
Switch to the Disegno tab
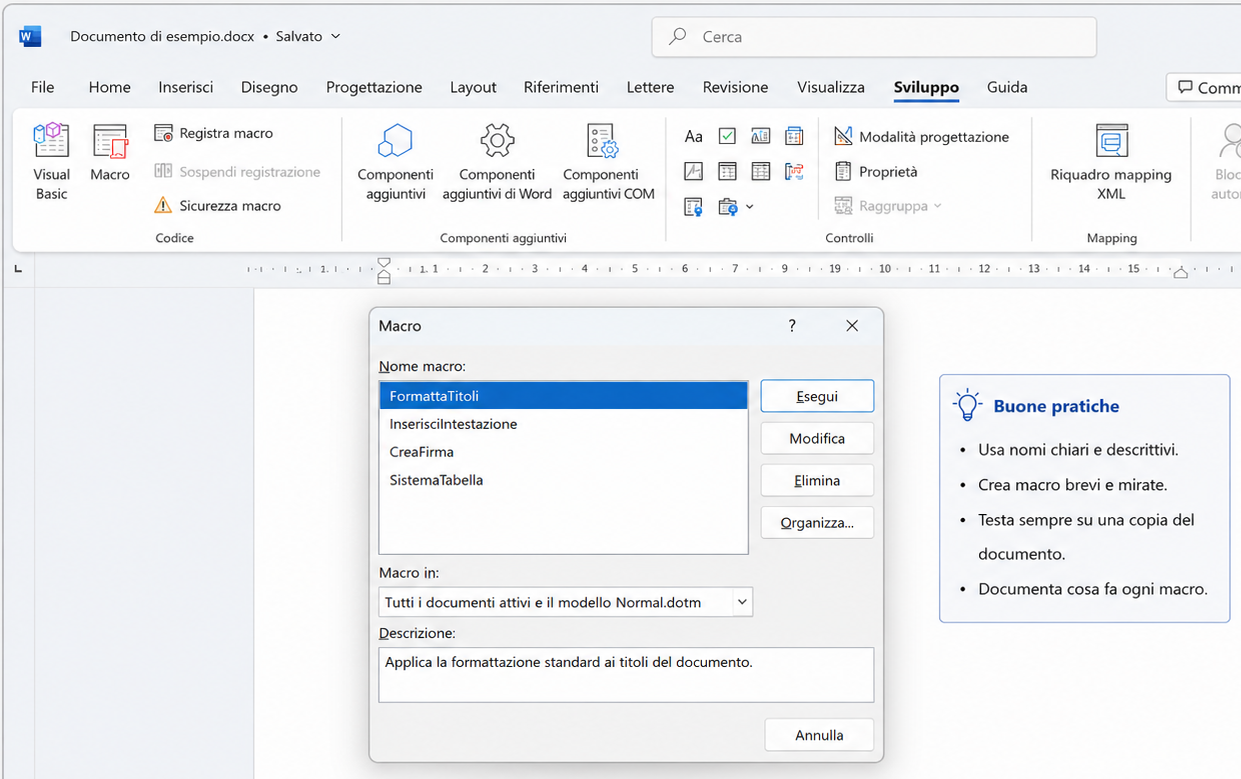[x=270, y=87]
